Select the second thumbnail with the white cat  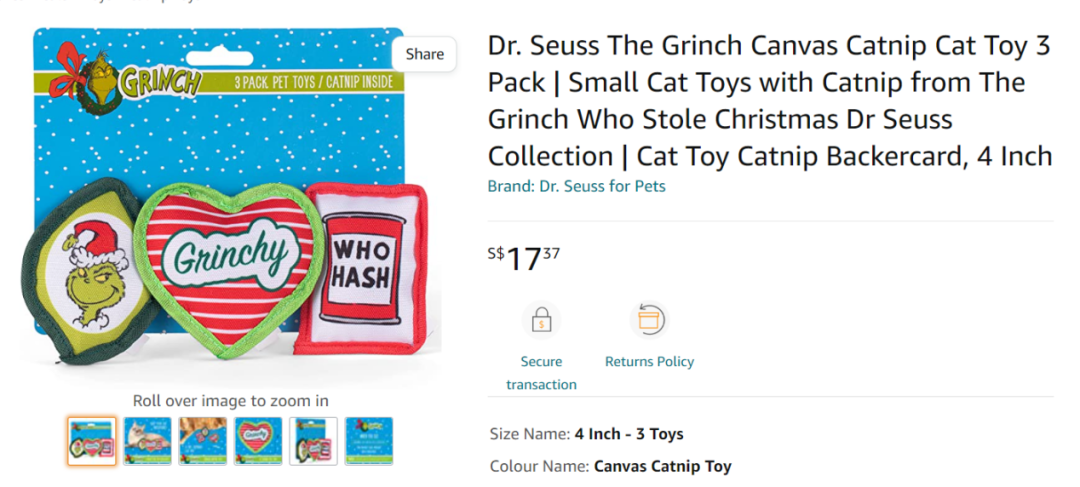148,441
